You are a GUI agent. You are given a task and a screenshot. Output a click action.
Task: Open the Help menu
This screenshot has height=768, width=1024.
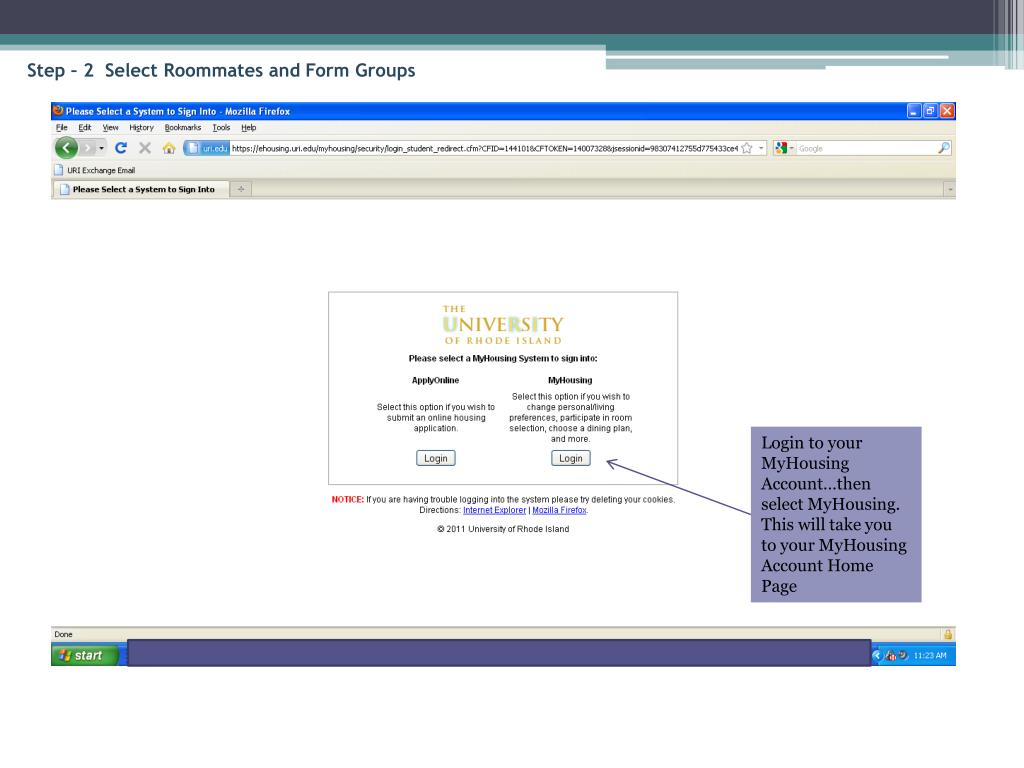(249, 128)
